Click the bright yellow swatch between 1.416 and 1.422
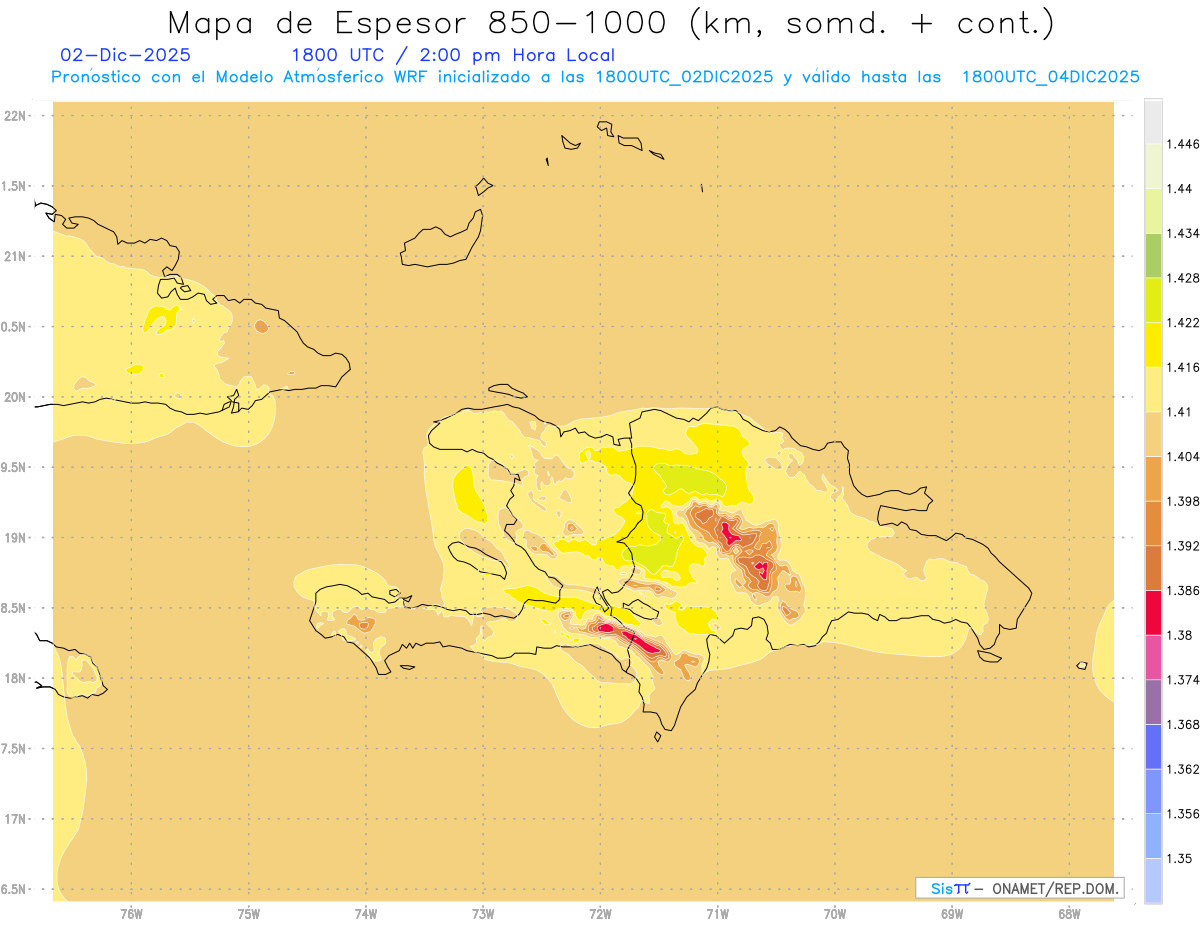 [1153, 345]
